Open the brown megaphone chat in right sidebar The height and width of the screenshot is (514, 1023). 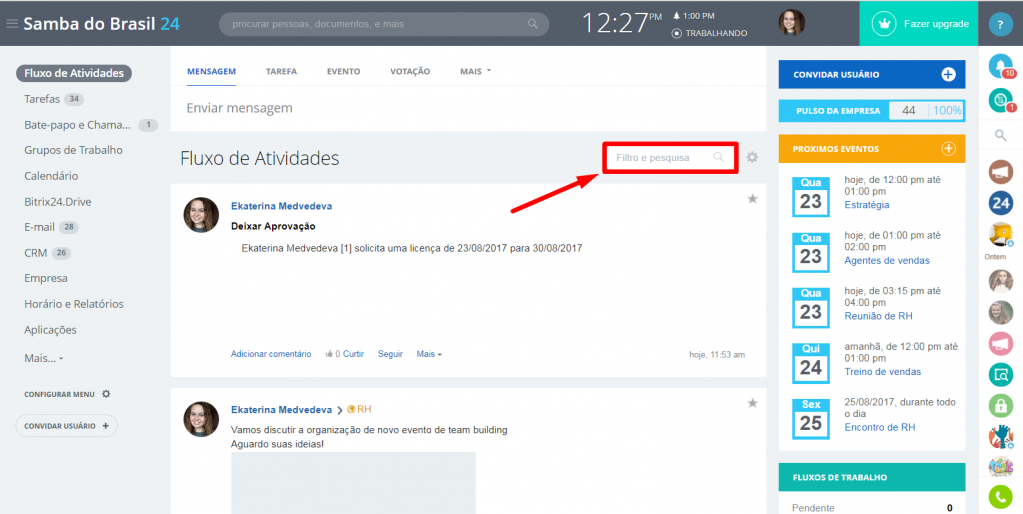click(x=1000, y=172)
